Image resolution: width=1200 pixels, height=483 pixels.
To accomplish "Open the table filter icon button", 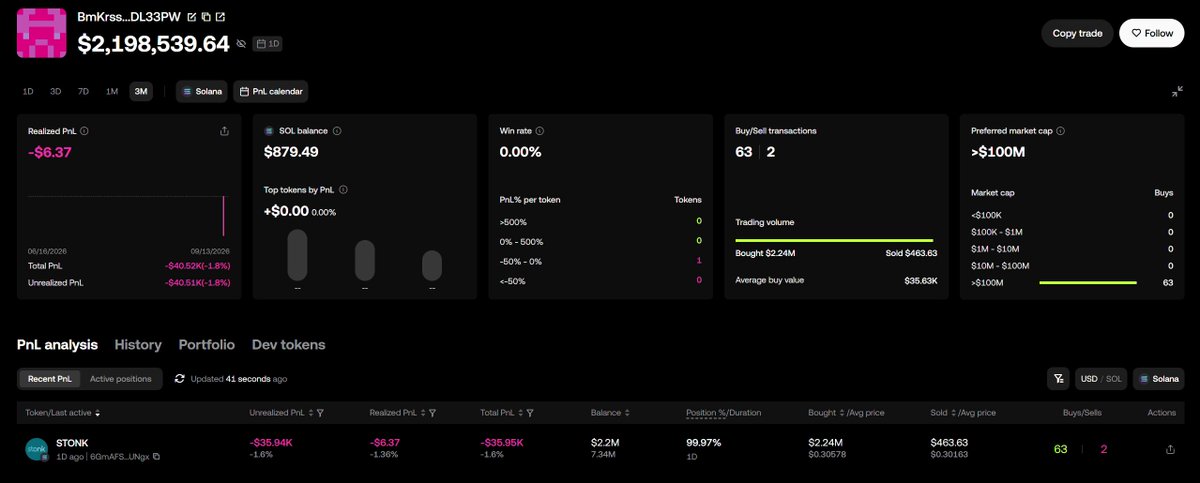I will (1058, 378).
